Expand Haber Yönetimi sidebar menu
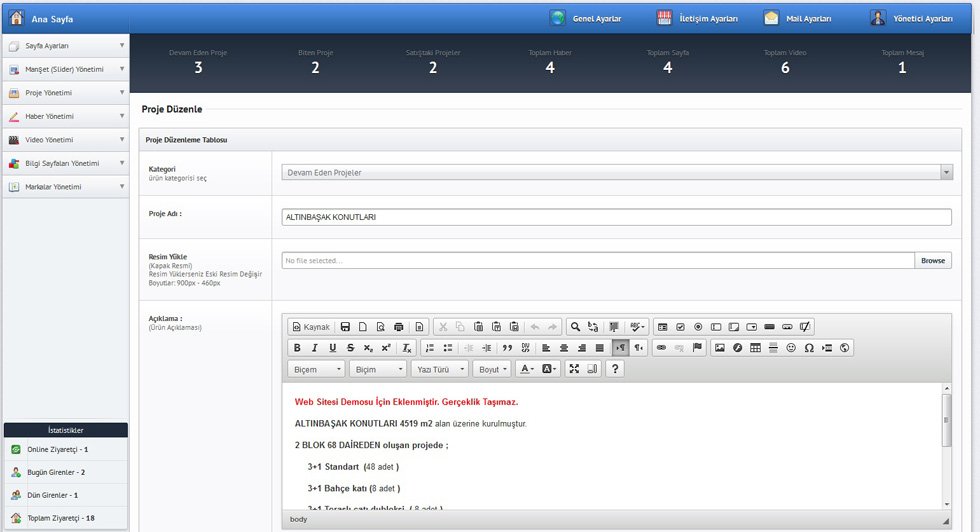The height and width of the screenshot is (532, 980). coord(66,116)
